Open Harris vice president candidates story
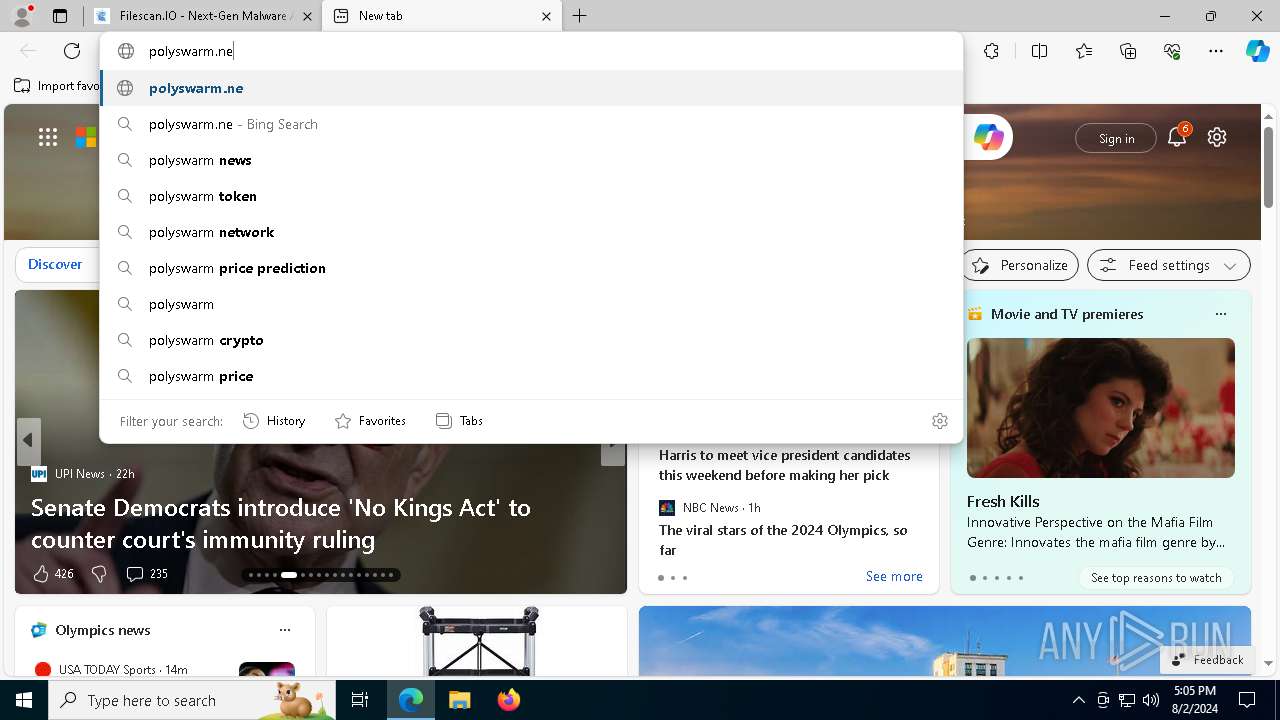1280x720 pixels. (x=784, y=465)
